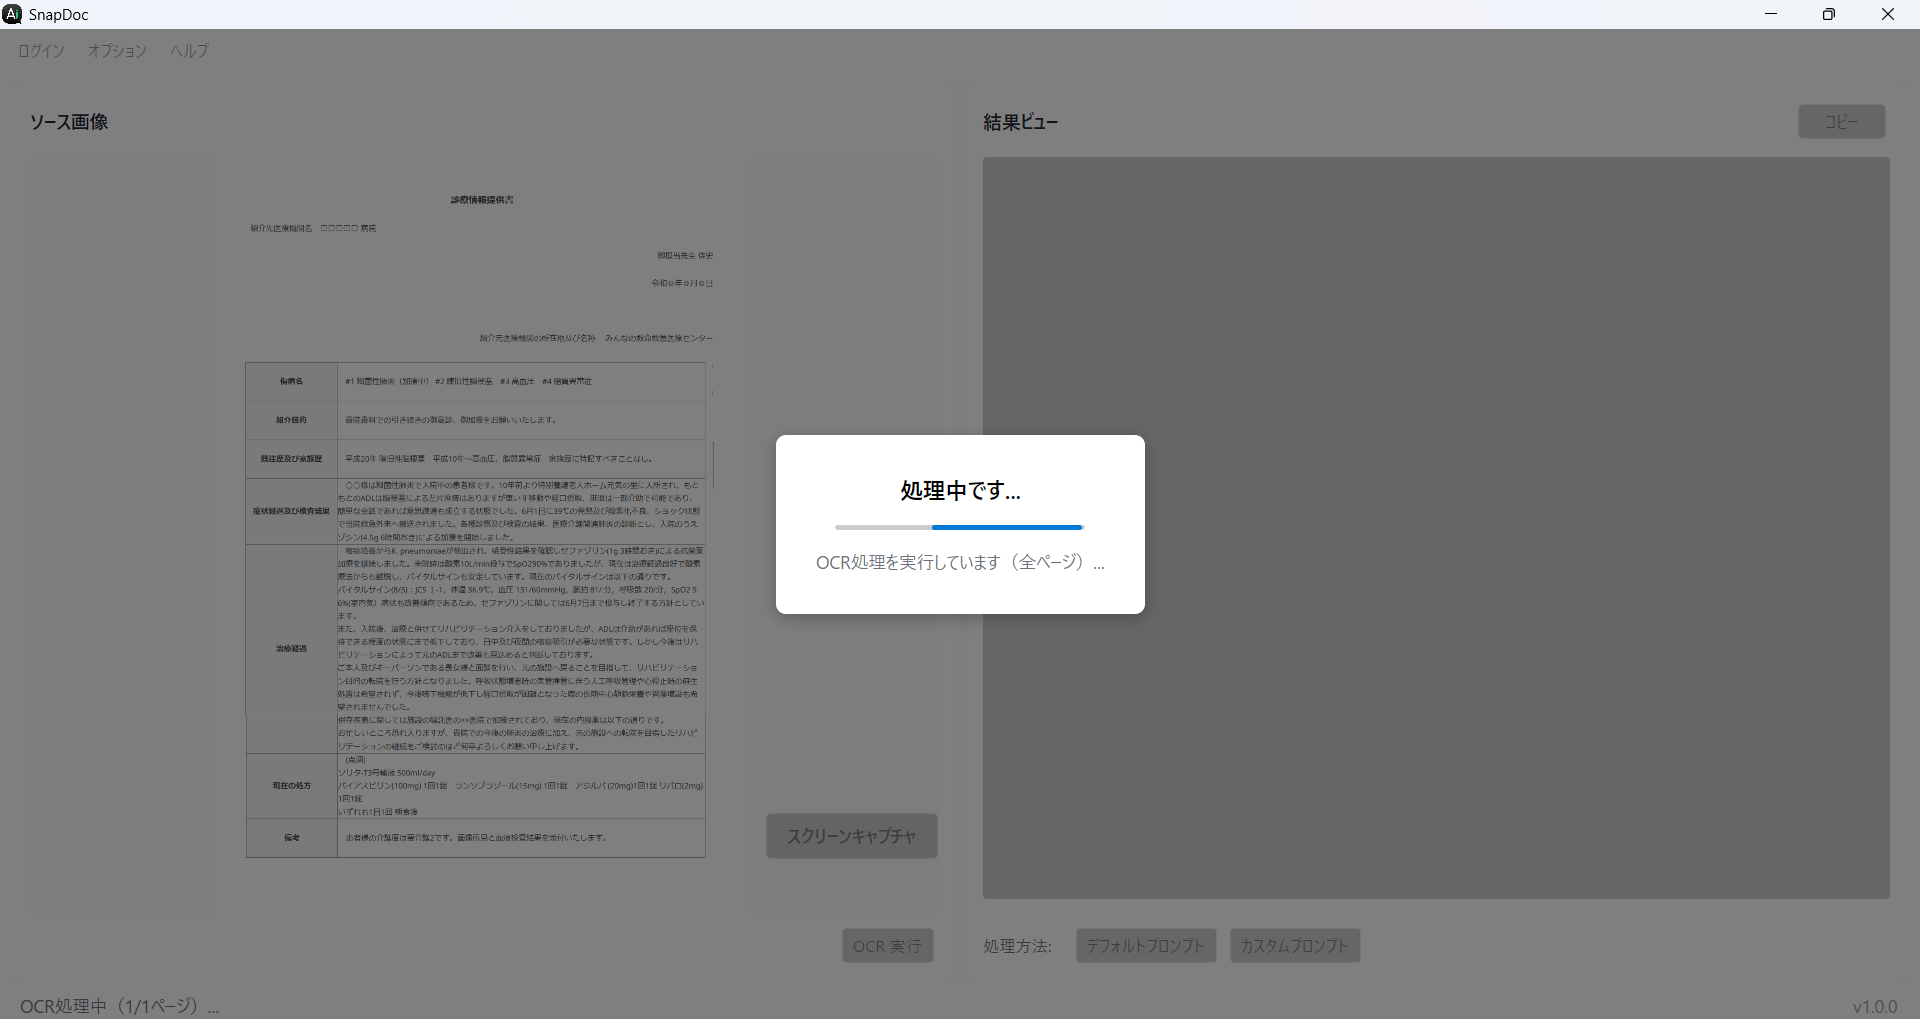The image size is (1920, 1019).
Task: Click the 処理中です... dialog title
Action: click(960, 491)
